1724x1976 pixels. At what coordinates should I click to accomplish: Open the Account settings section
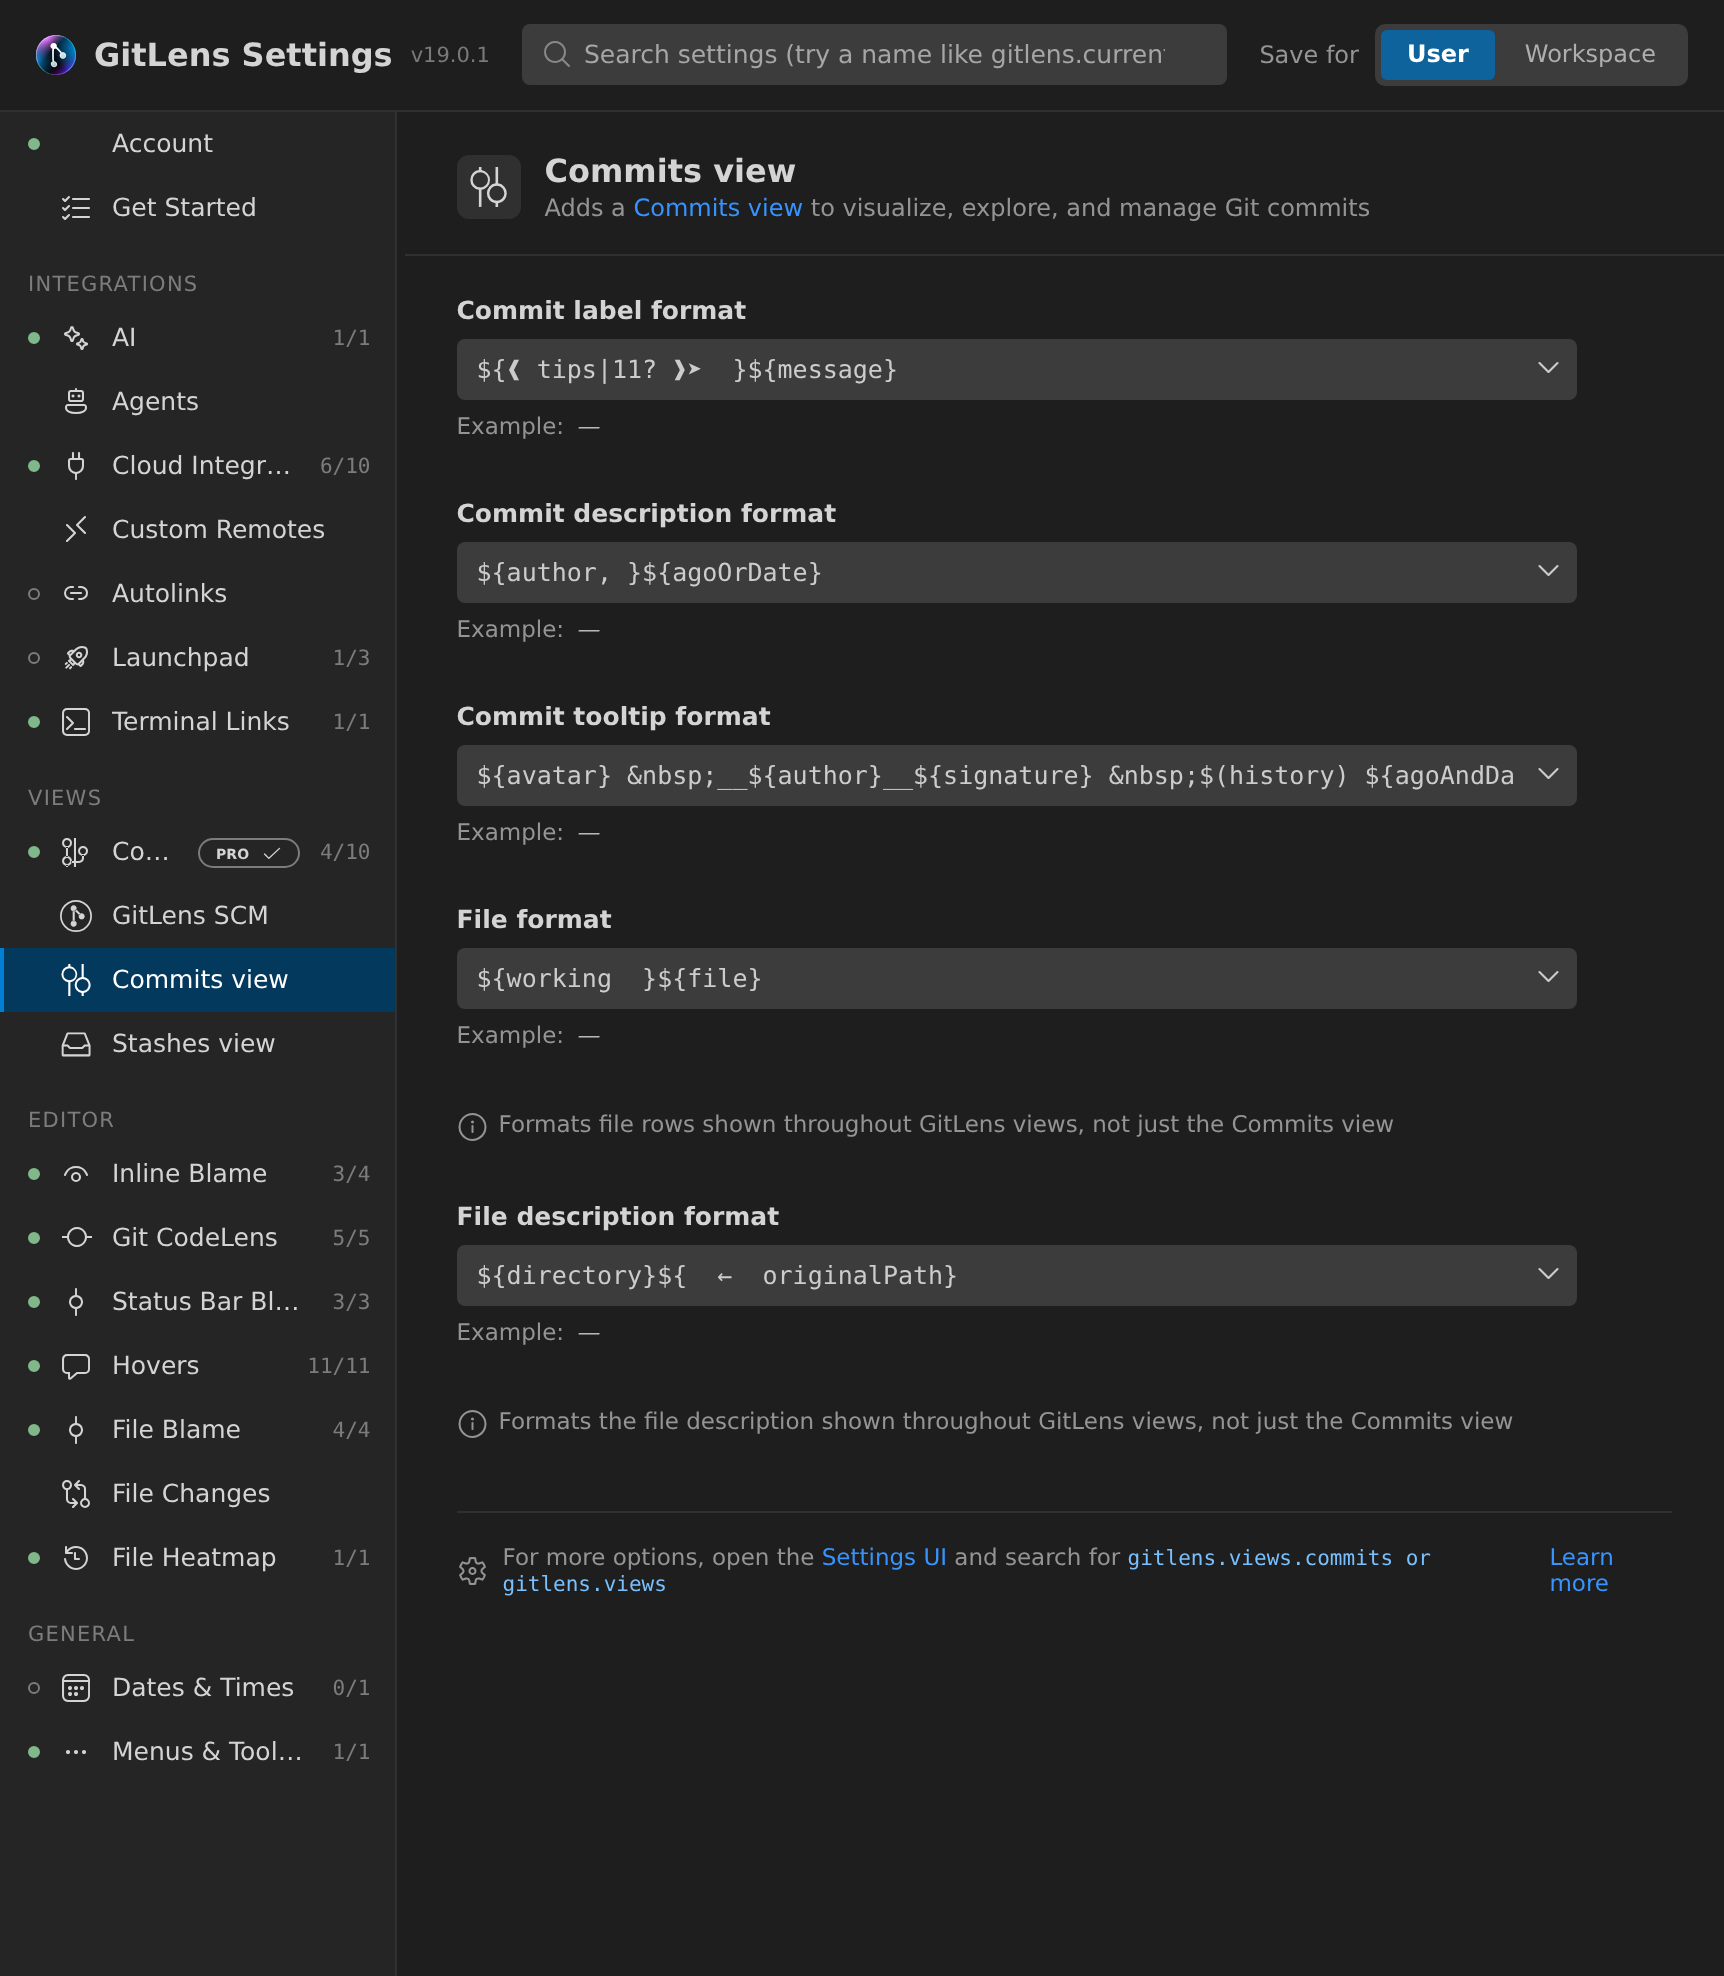coord(198,143)
